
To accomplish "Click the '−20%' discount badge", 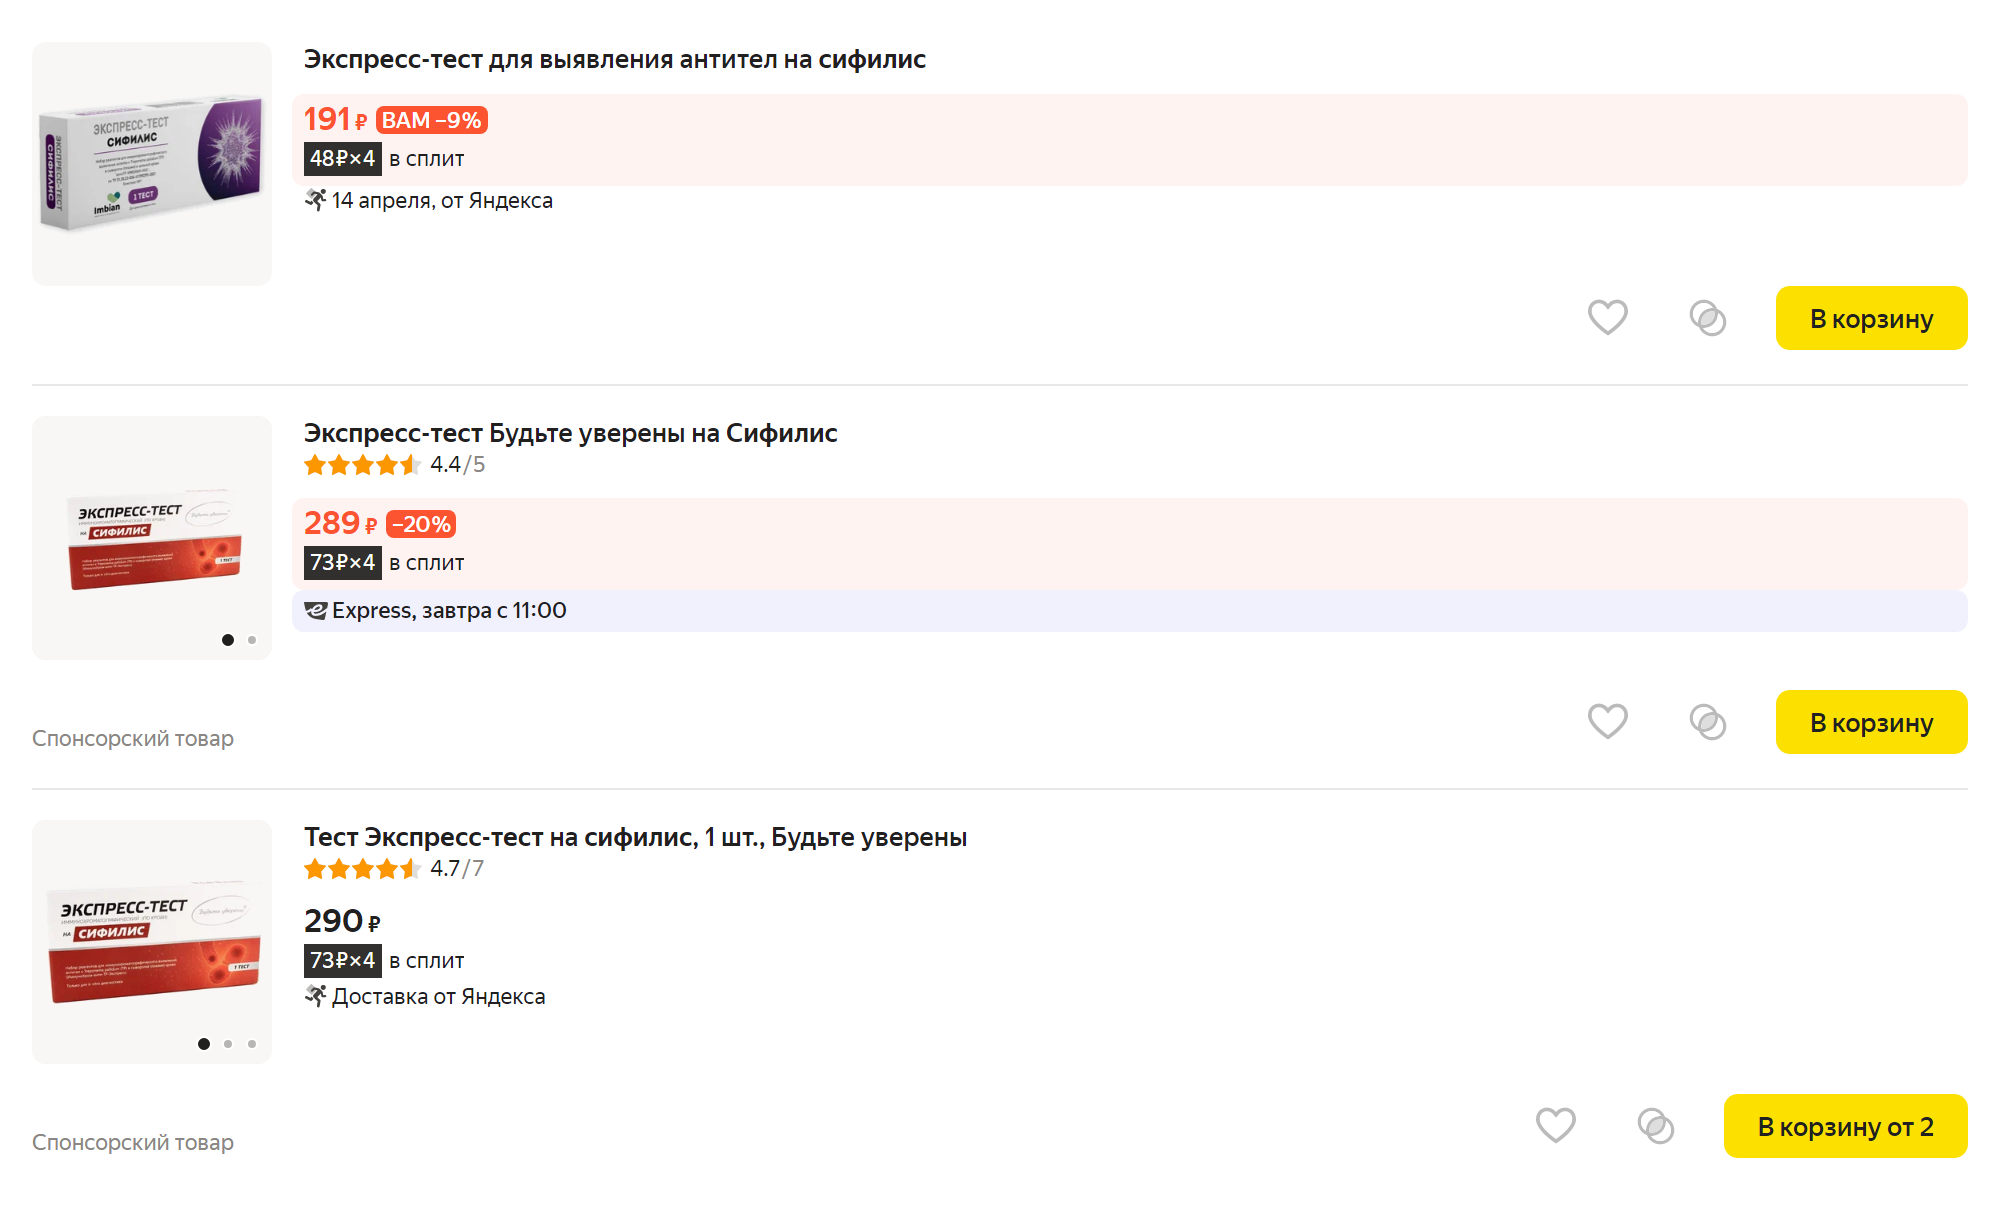I will coord(421,524).
